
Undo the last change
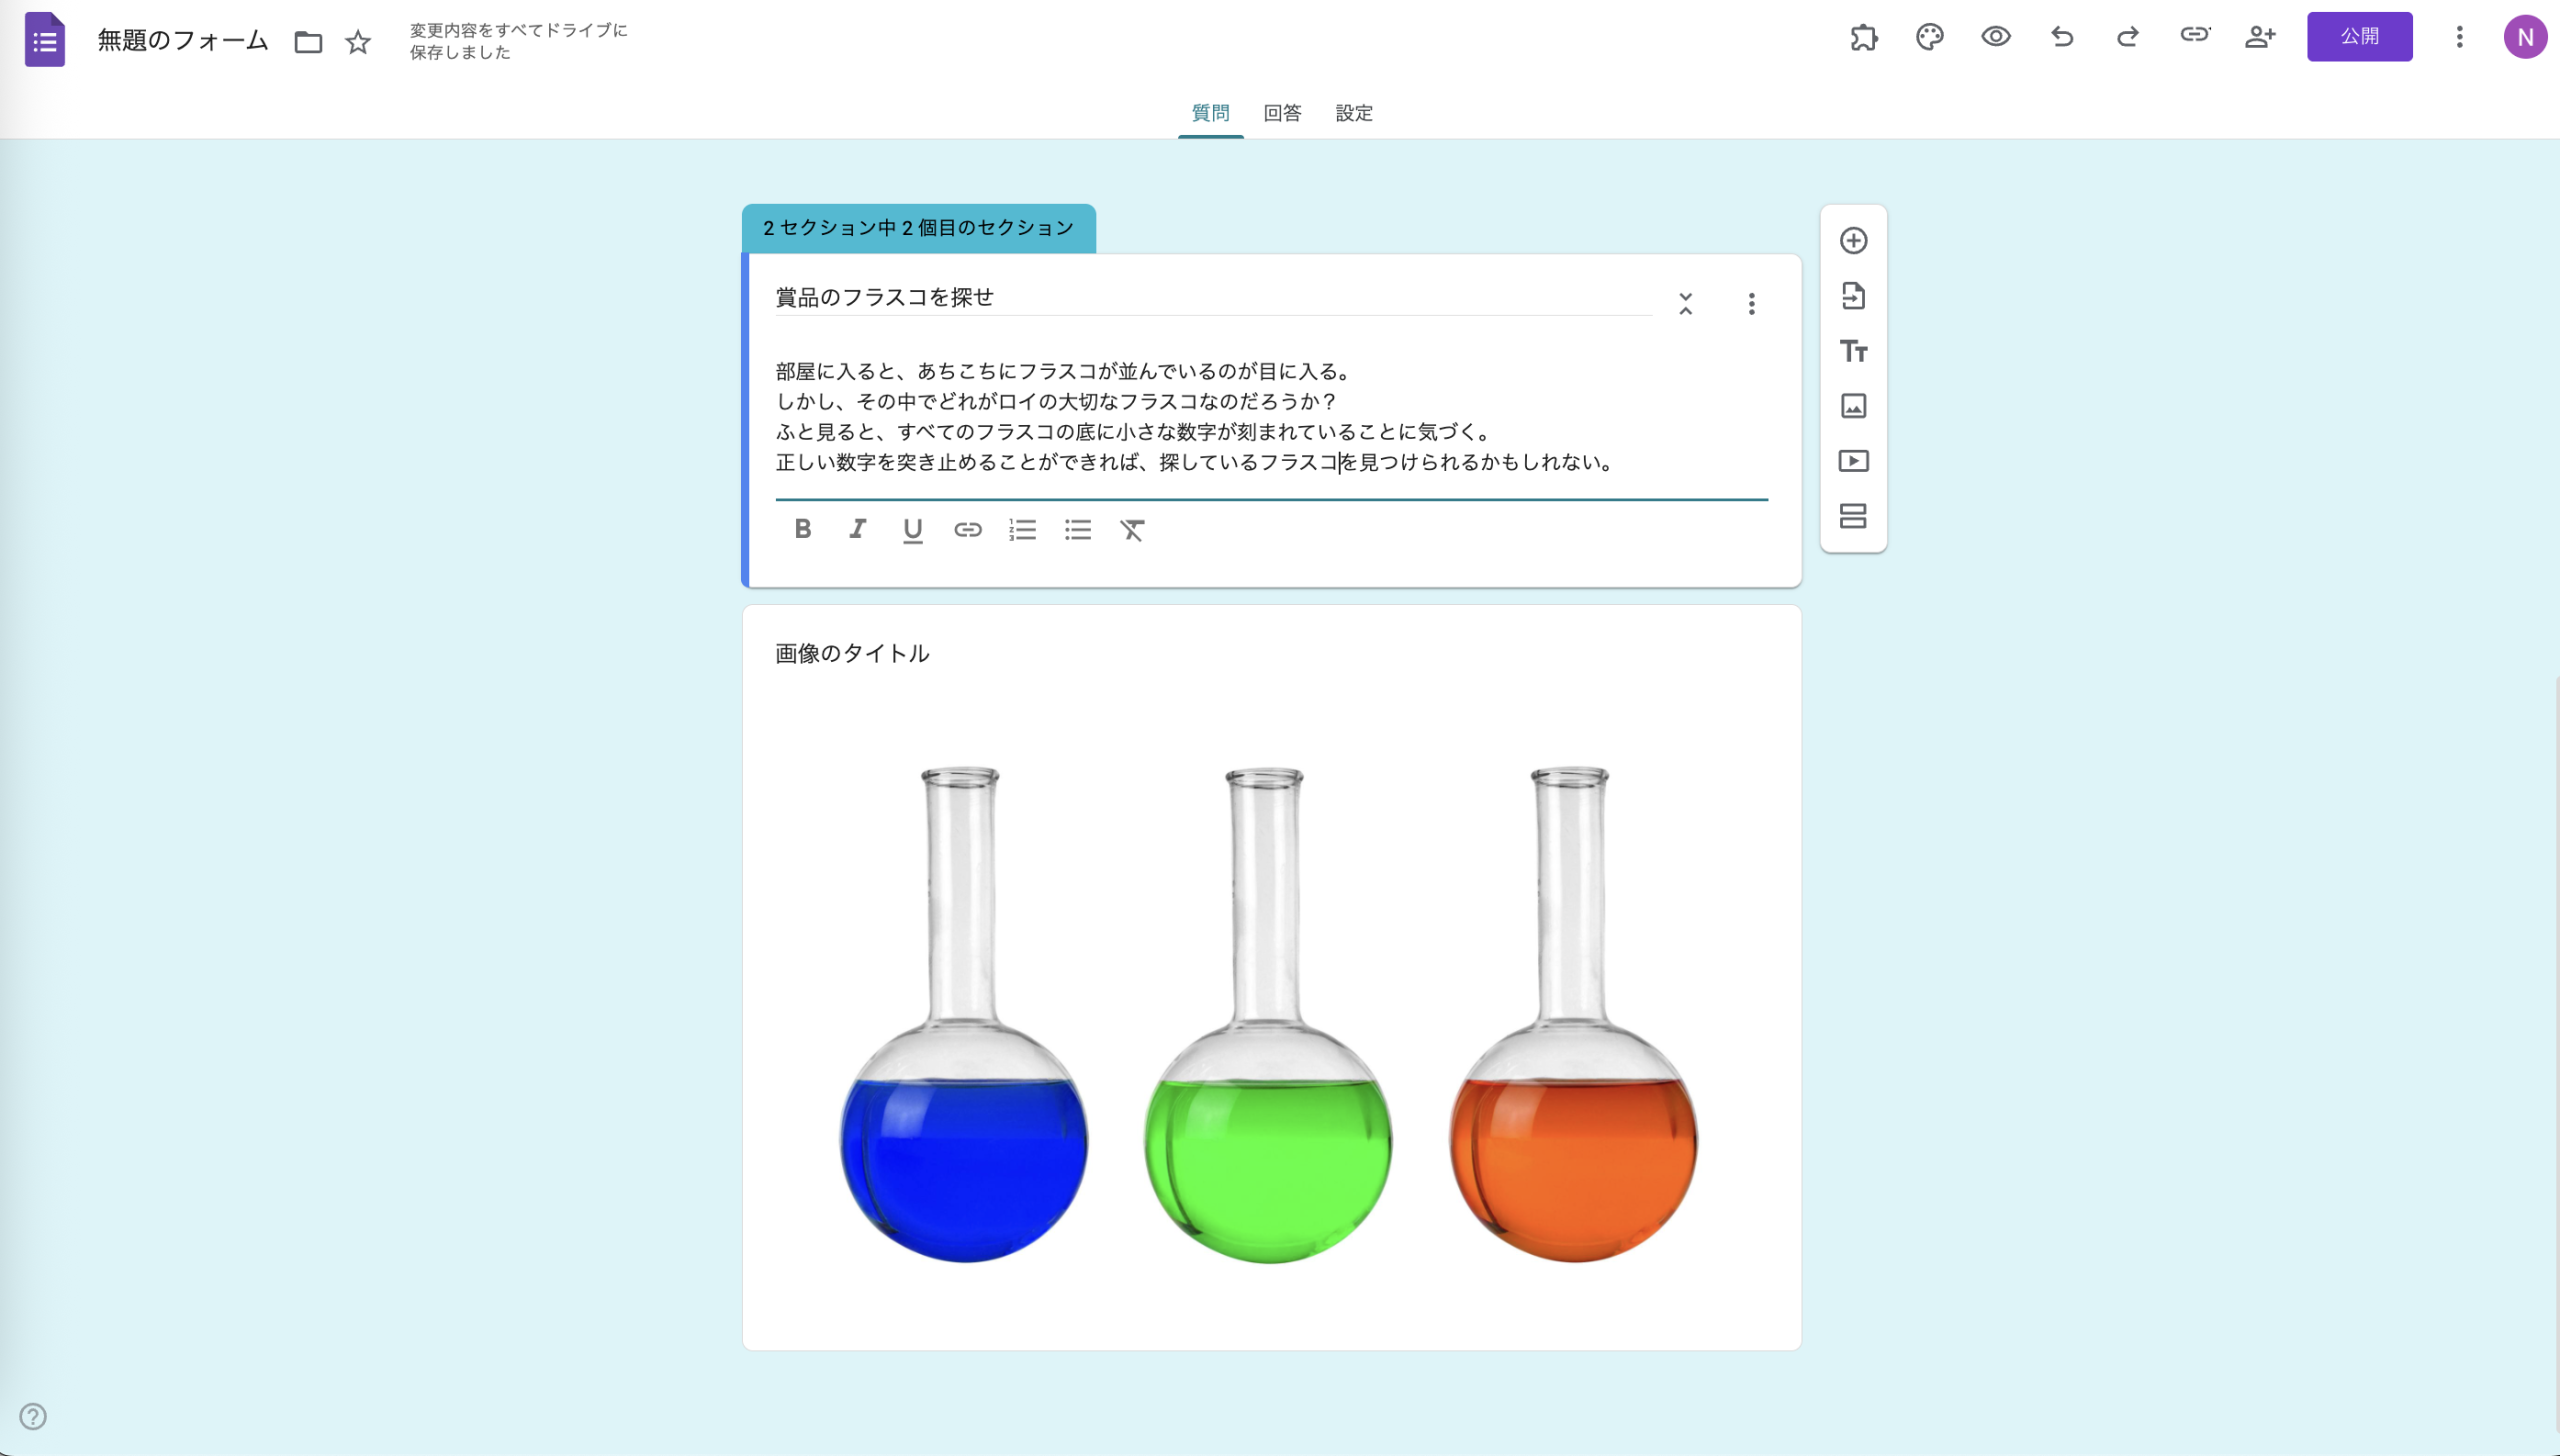tap(2061, 36)
